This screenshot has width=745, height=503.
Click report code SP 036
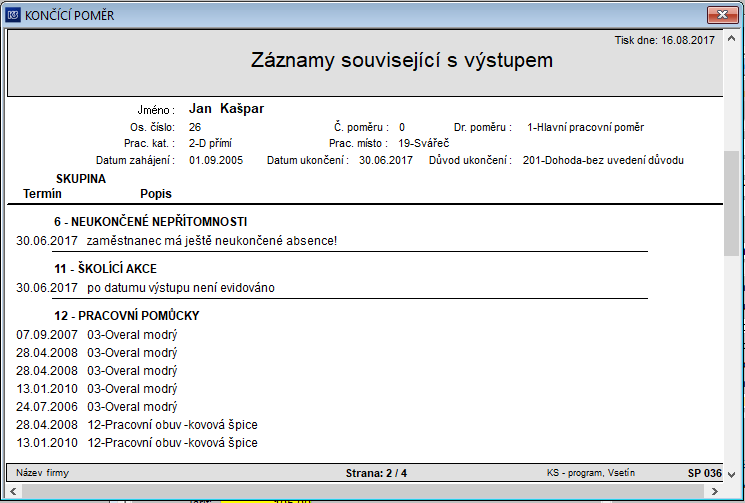tap(705, 473)
